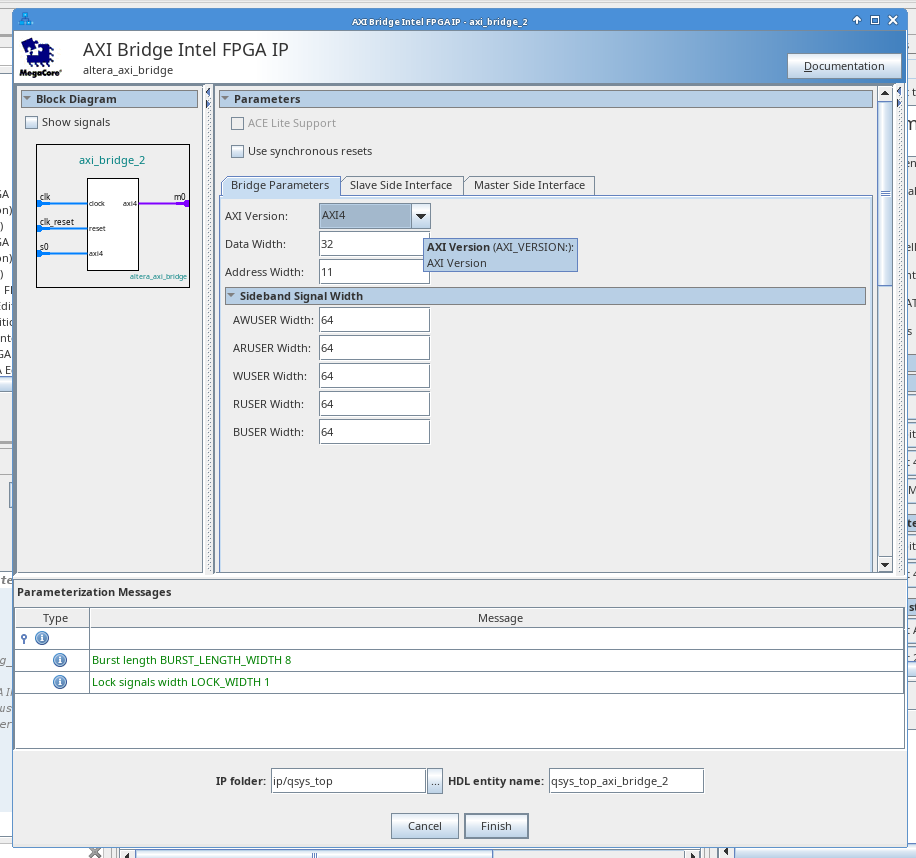Click info icon beside Lock signals message
The width and height of the screenshot is (916, 858).
59,682
